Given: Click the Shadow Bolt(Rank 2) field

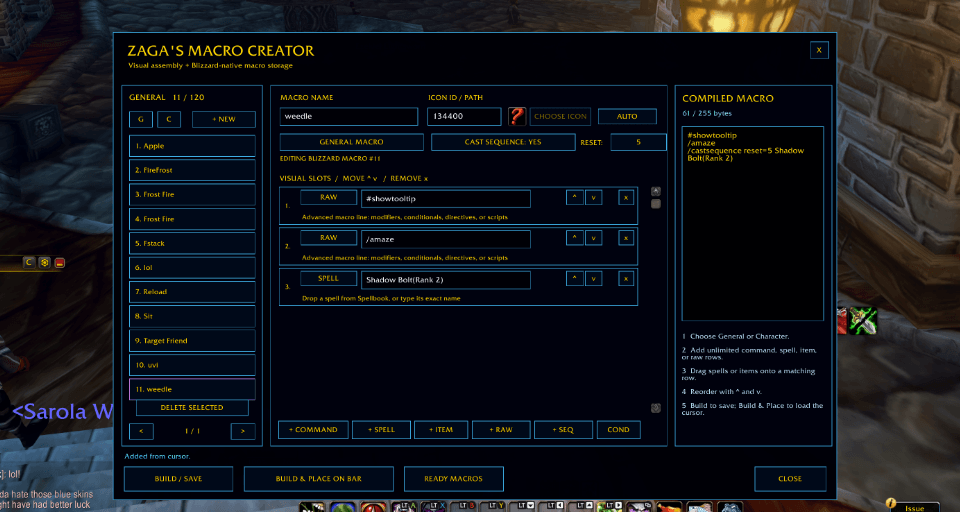Looking at the screenshot, I should 446,280.
